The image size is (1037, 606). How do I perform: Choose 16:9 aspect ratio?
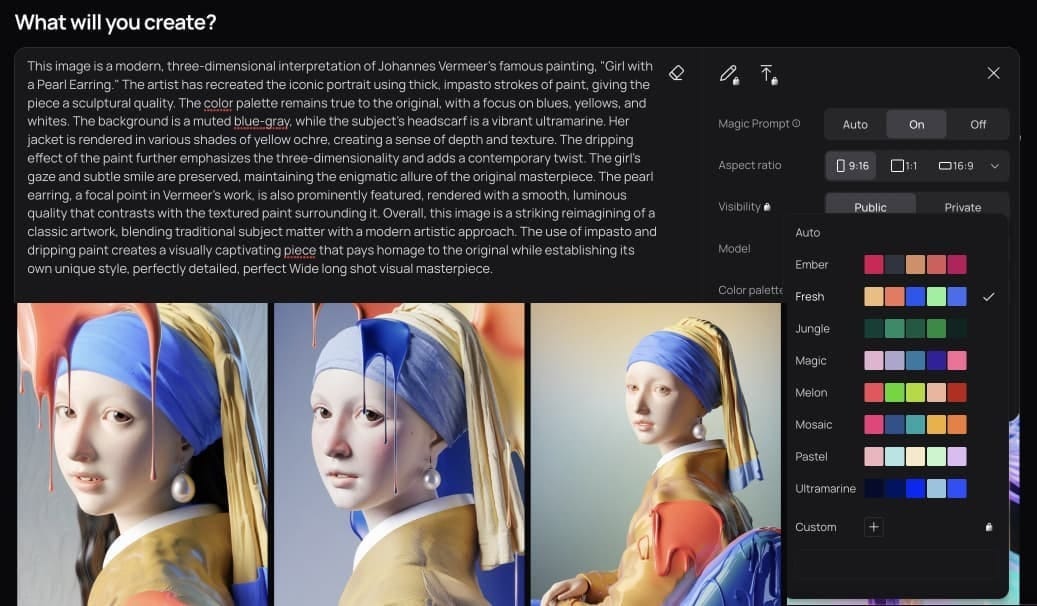[956, 165]
